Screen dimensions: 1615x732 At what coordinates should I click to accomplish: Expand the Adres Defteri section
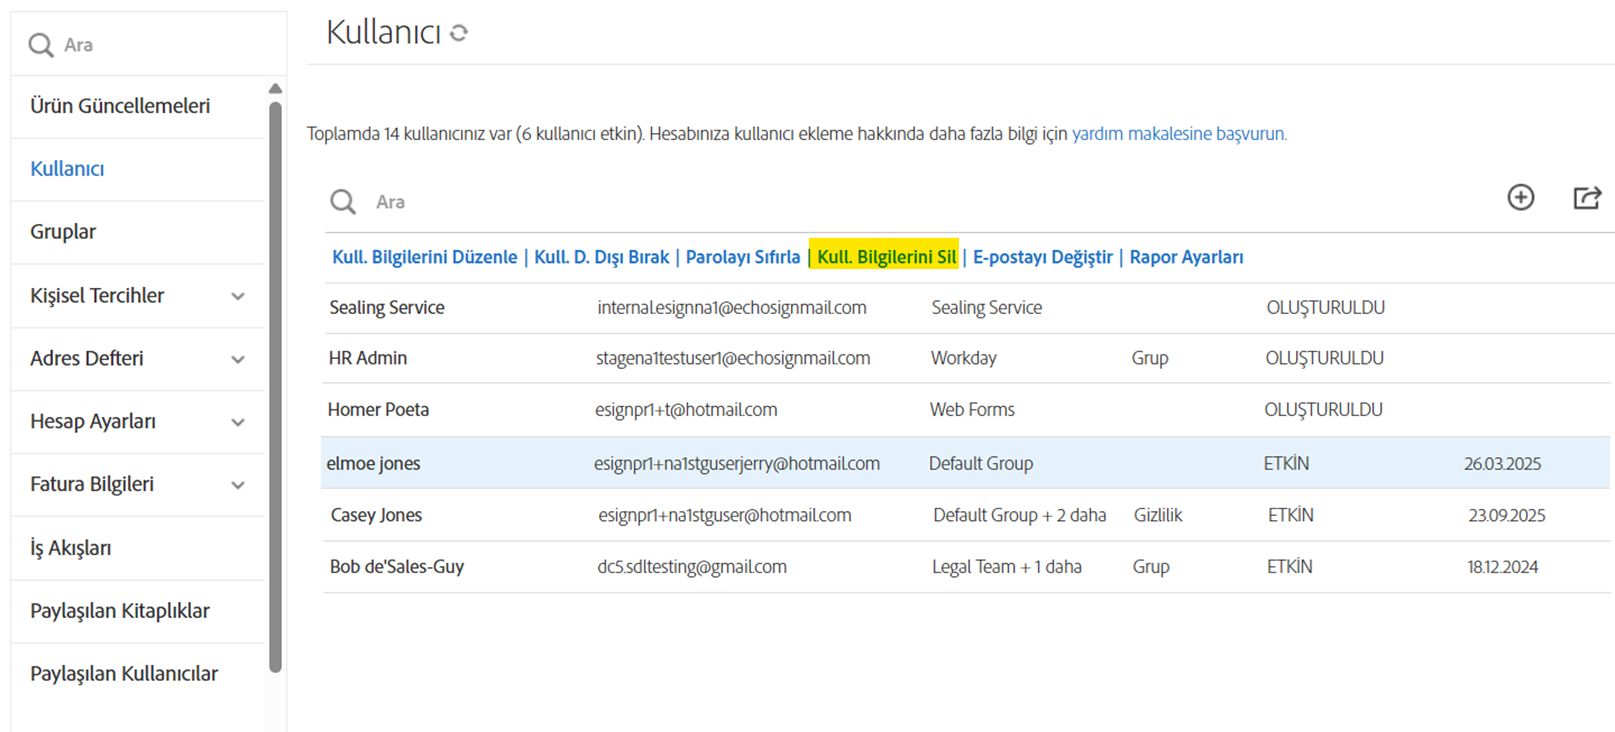tap(238, 359)
